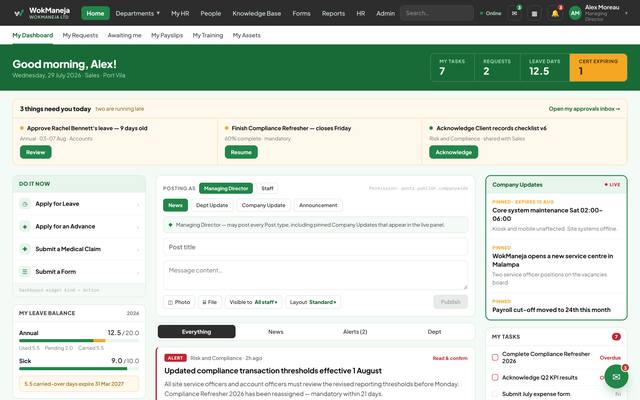Switch to the My Training tab
This screenshot has height=400, width=640.
pos(208,36)
